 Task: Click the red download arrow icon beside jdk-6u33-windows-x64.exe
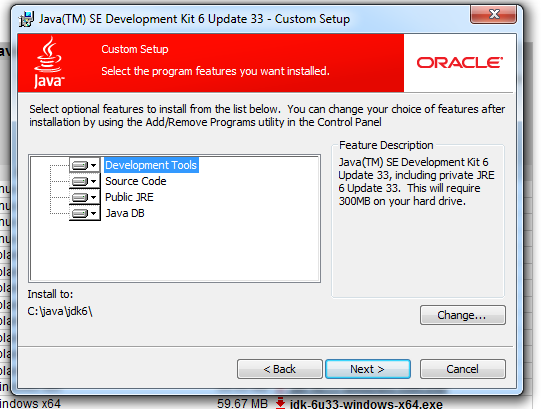coord(280,403)
